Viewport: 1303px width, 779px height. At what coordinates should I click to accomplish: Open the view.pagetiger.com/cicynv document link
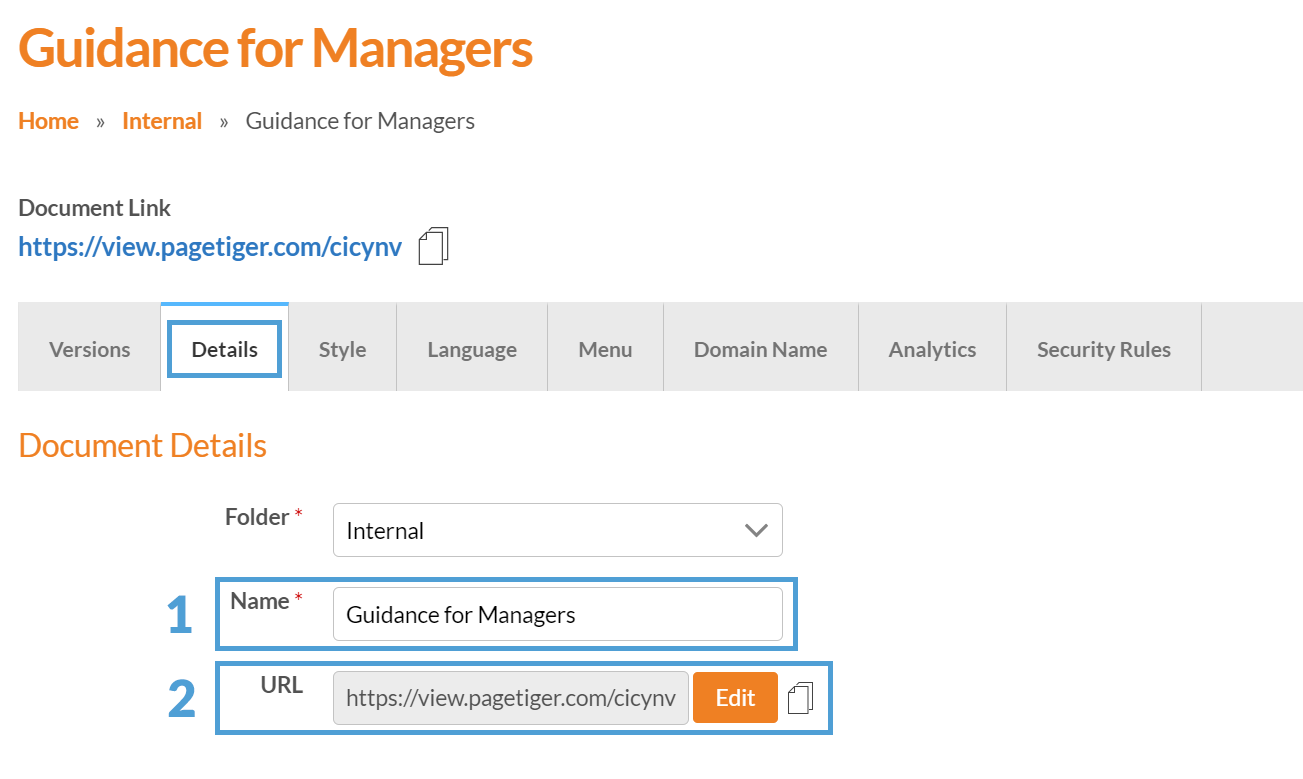point(210,247)
